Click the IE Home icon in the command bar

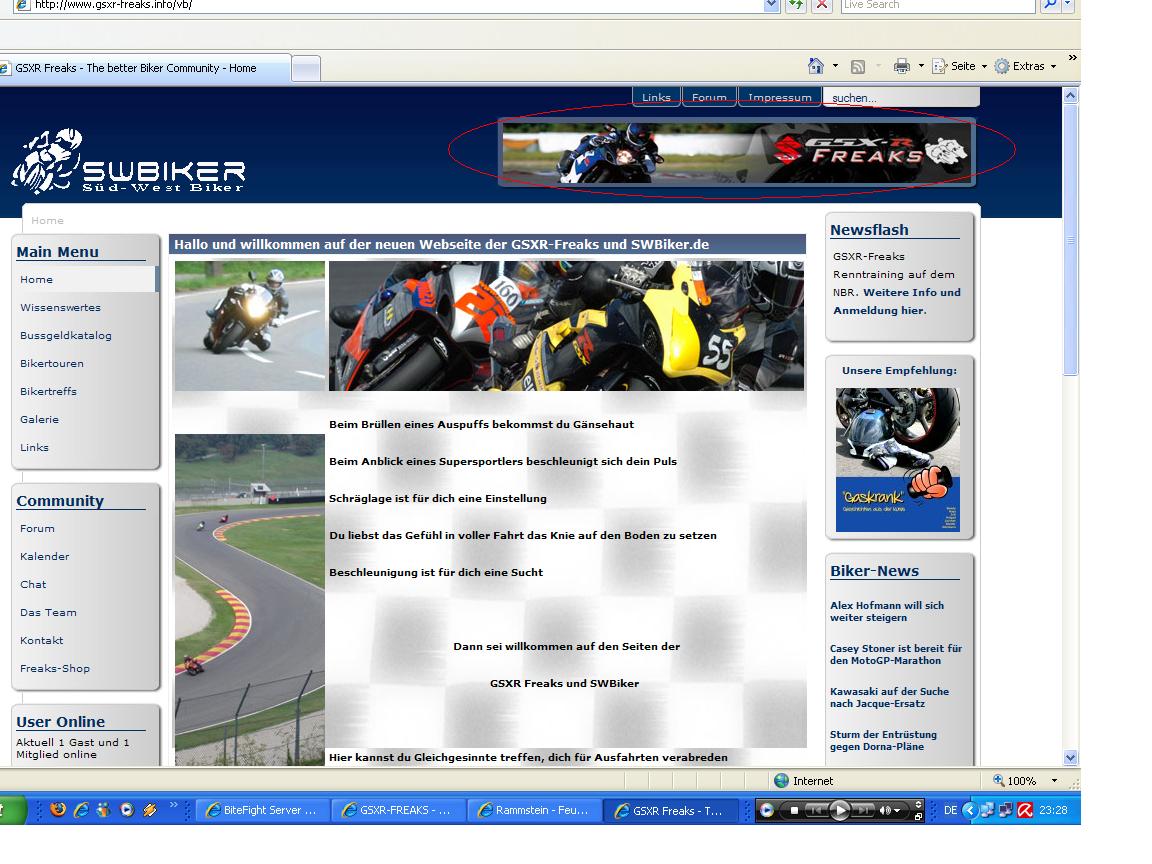(816, 66)
